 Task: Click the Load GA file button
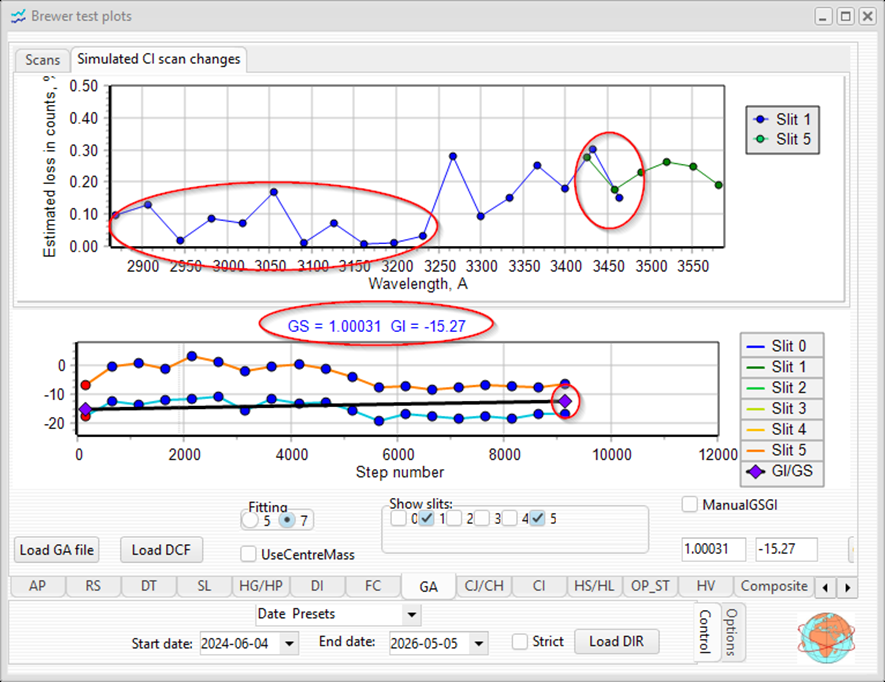pyautogui.click(x=56, y=550)
